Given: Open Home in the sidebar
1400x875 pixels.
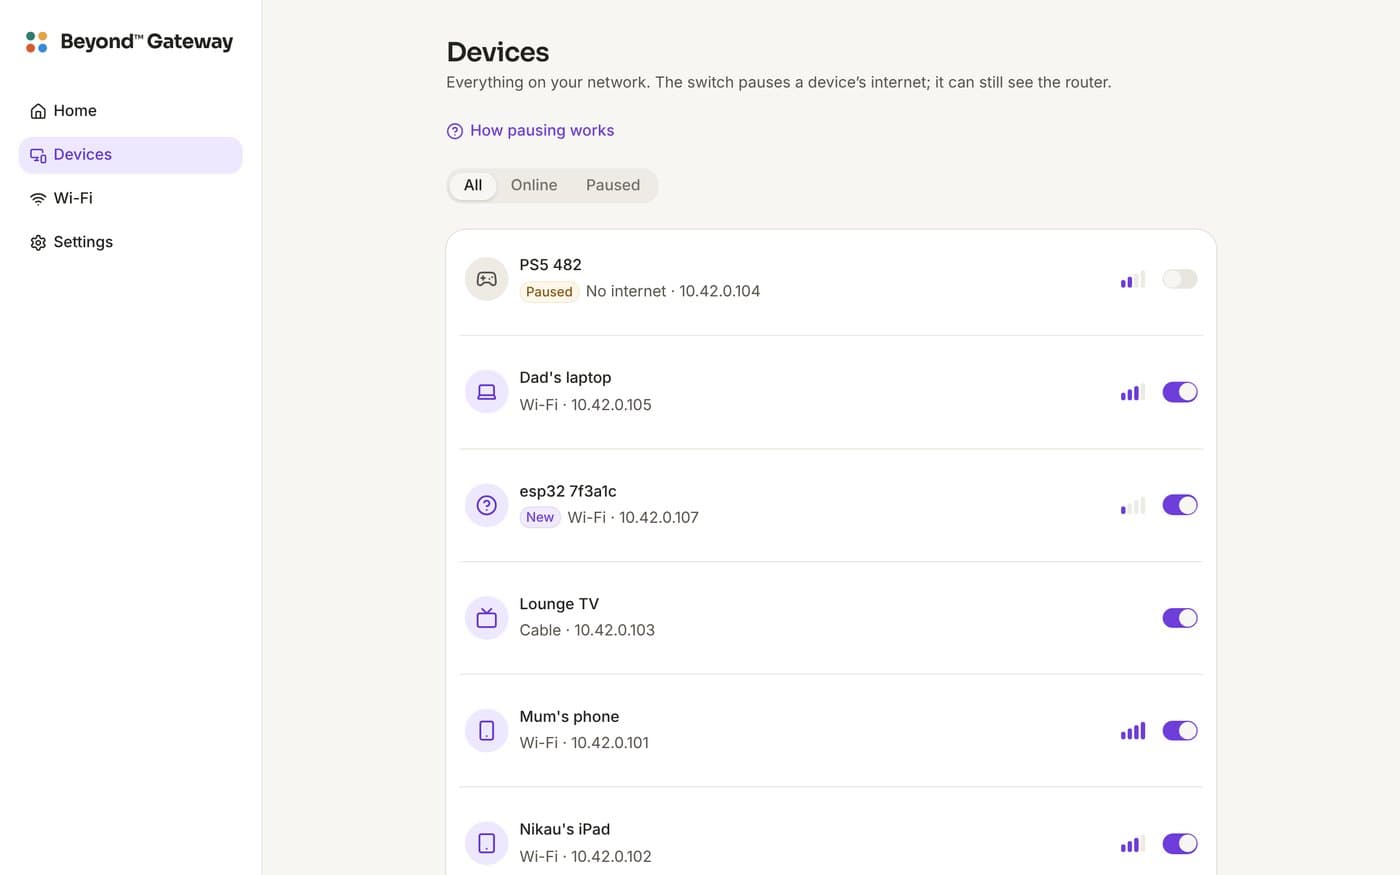Looking at the screenshot, I should 131,111.
